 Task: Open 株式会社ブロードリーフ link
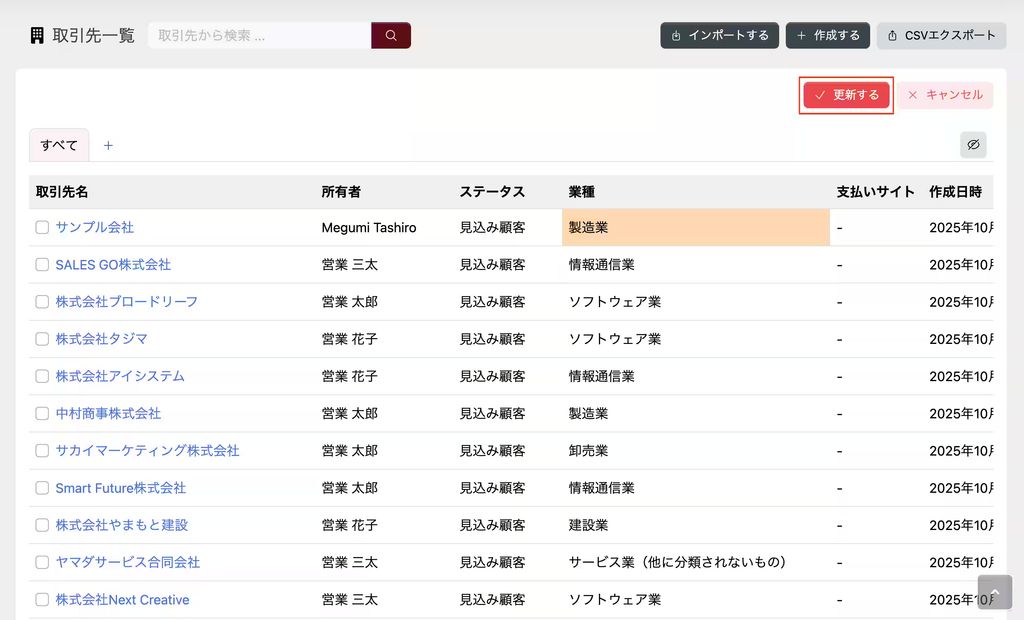[x=127, y=302]
